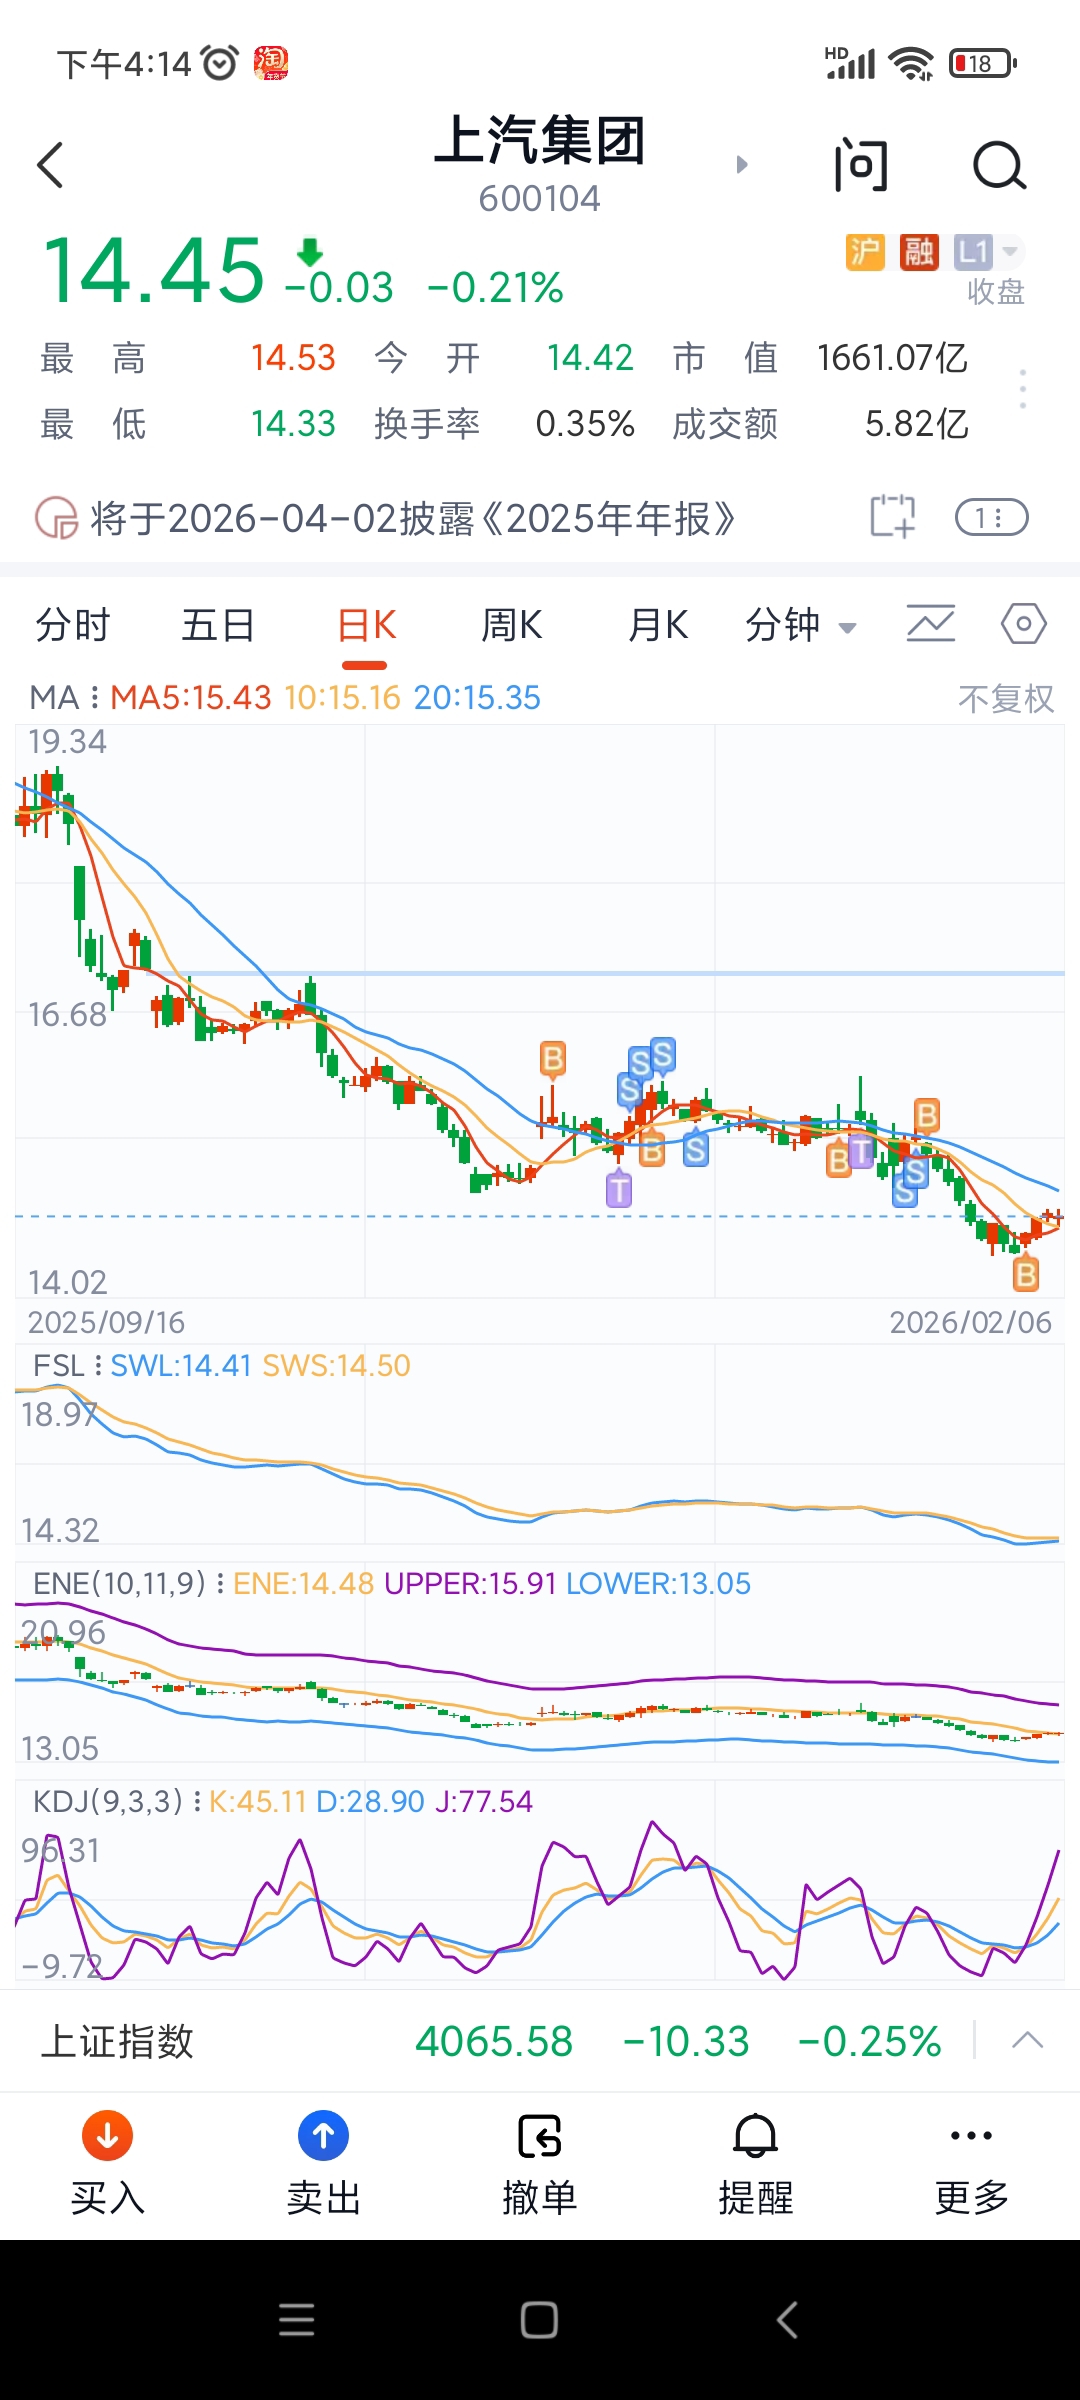Open 2025年年报 disclosure notice
This screenshot has width=1080, height=2400.
tap(412, 519)
